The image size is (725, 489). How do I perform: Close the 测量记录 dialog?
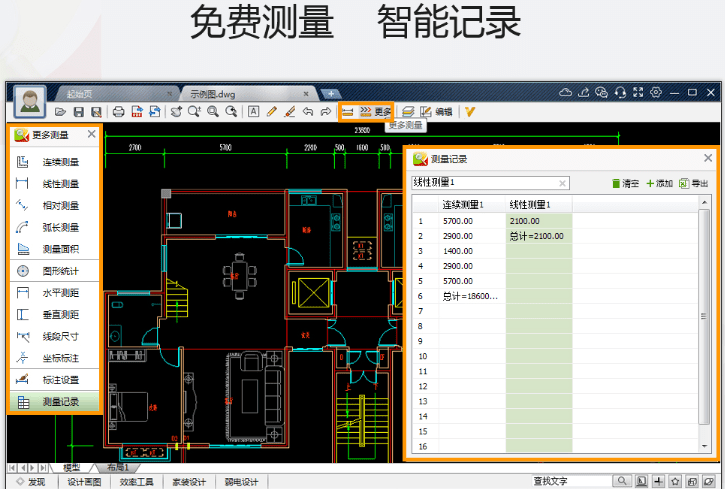(708, 158)
